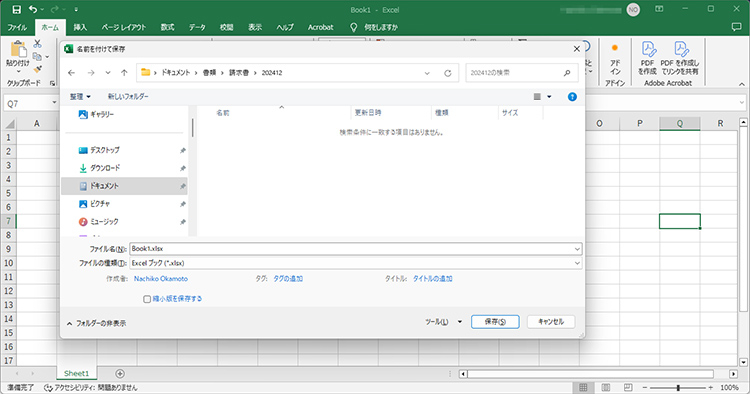Viewport: 750px width, 394px height.
Task: Switch to the Data tab
Action: coord(197,27)
